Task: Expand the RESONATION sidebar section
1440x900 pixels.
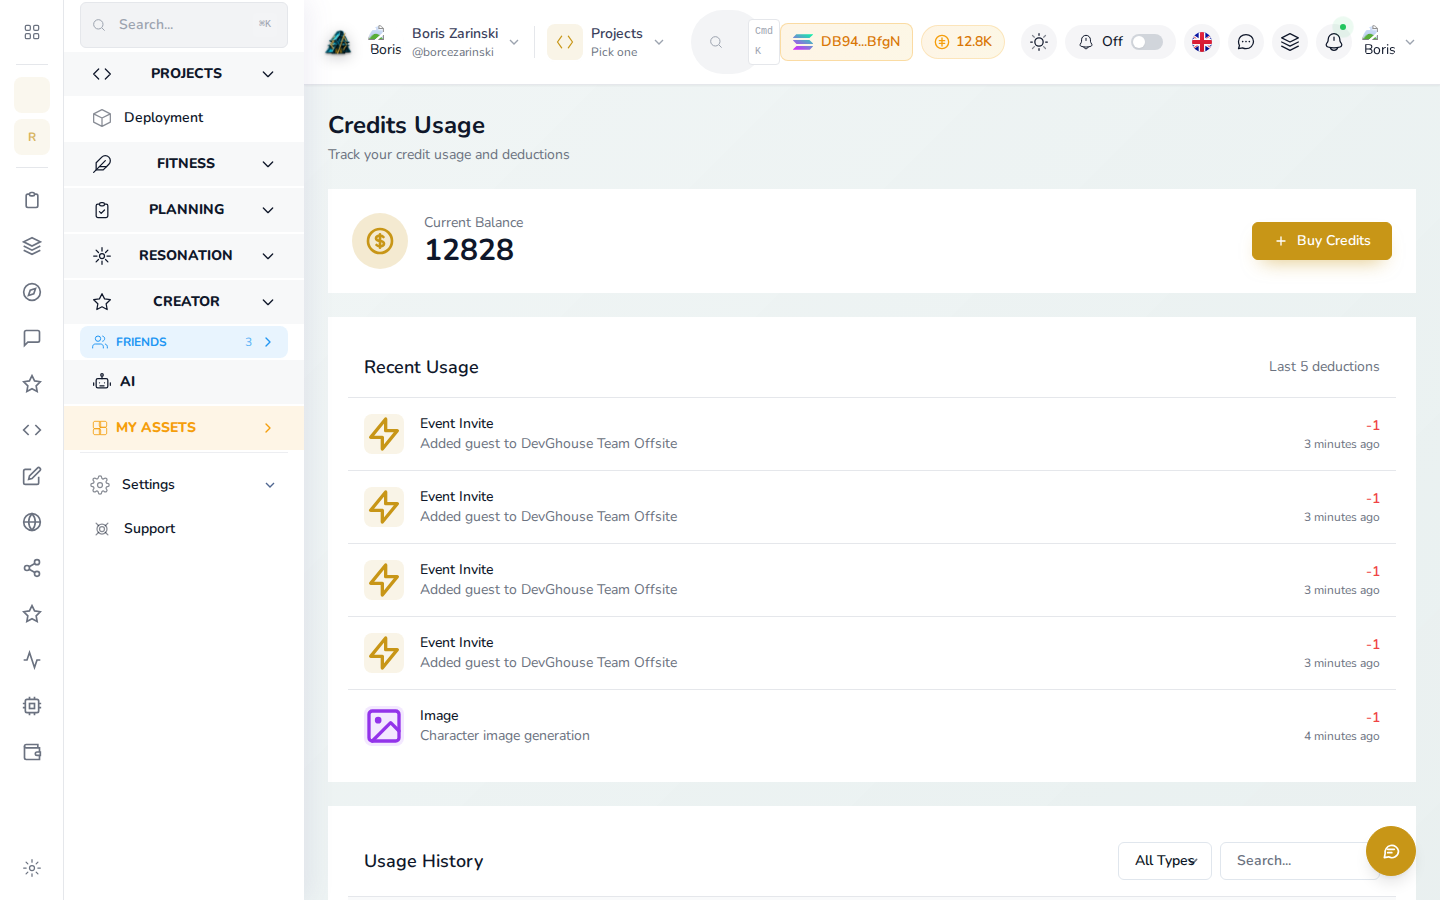Action: (184, 256)
